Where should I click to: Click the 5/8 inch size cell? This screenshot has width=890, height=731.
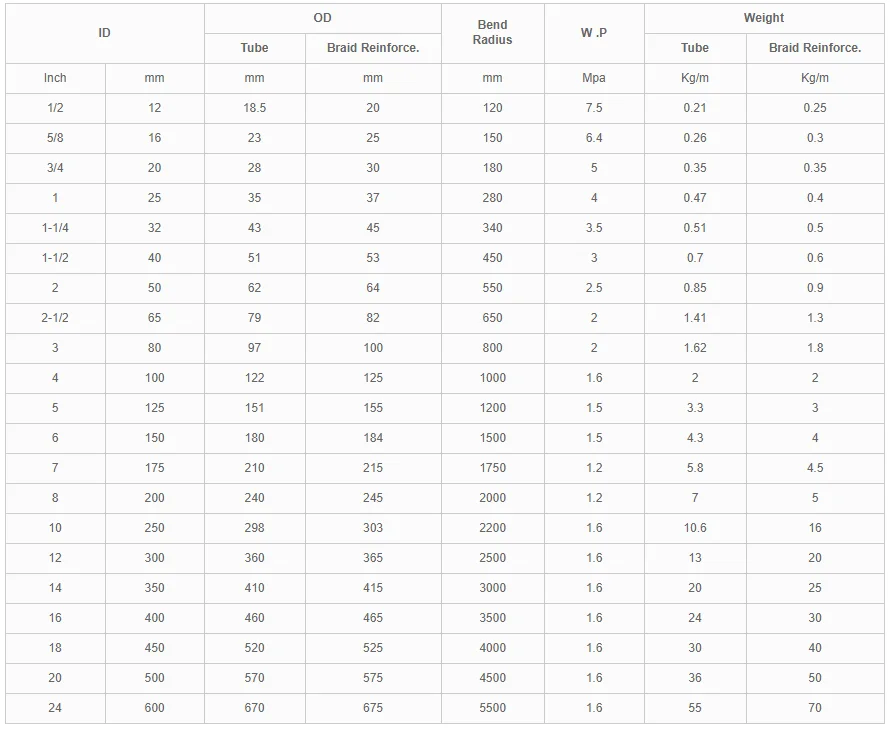pyautogui.click(x=55, y=138)
